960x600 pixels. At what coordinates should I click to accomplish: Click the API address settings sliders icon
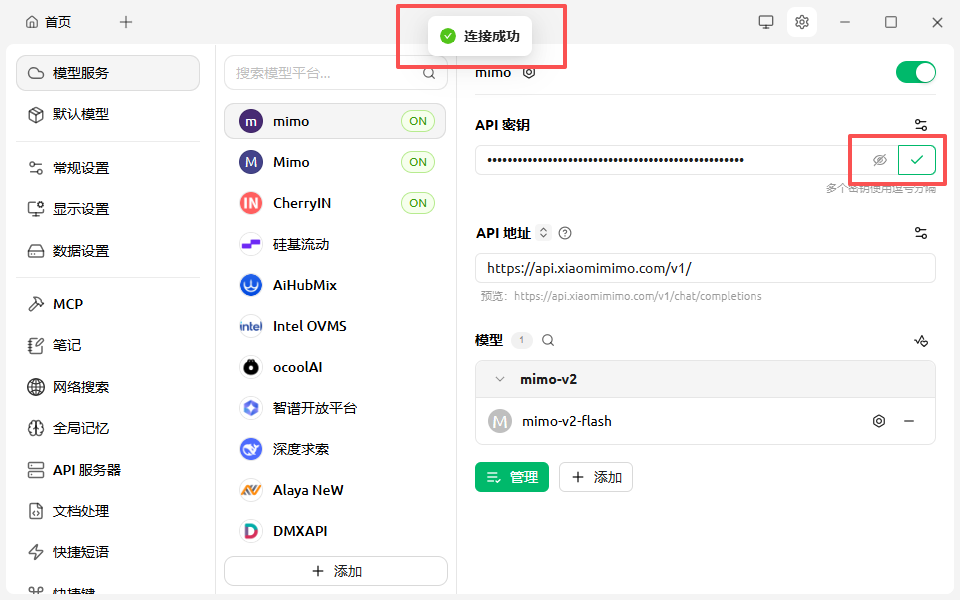(921, 233)
